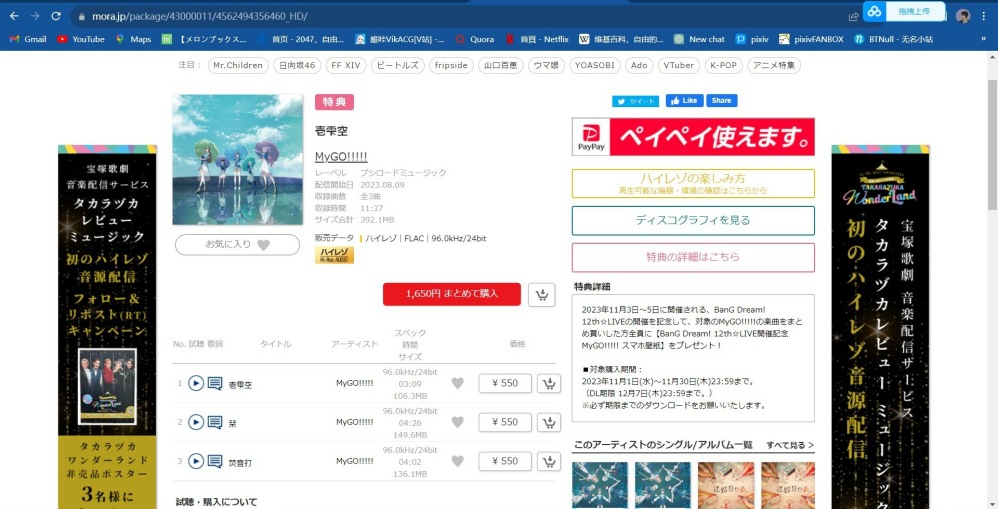Favorite track 2 with heart icon
998x509 pixels.
pyautogui.click(x=458, y=422)
